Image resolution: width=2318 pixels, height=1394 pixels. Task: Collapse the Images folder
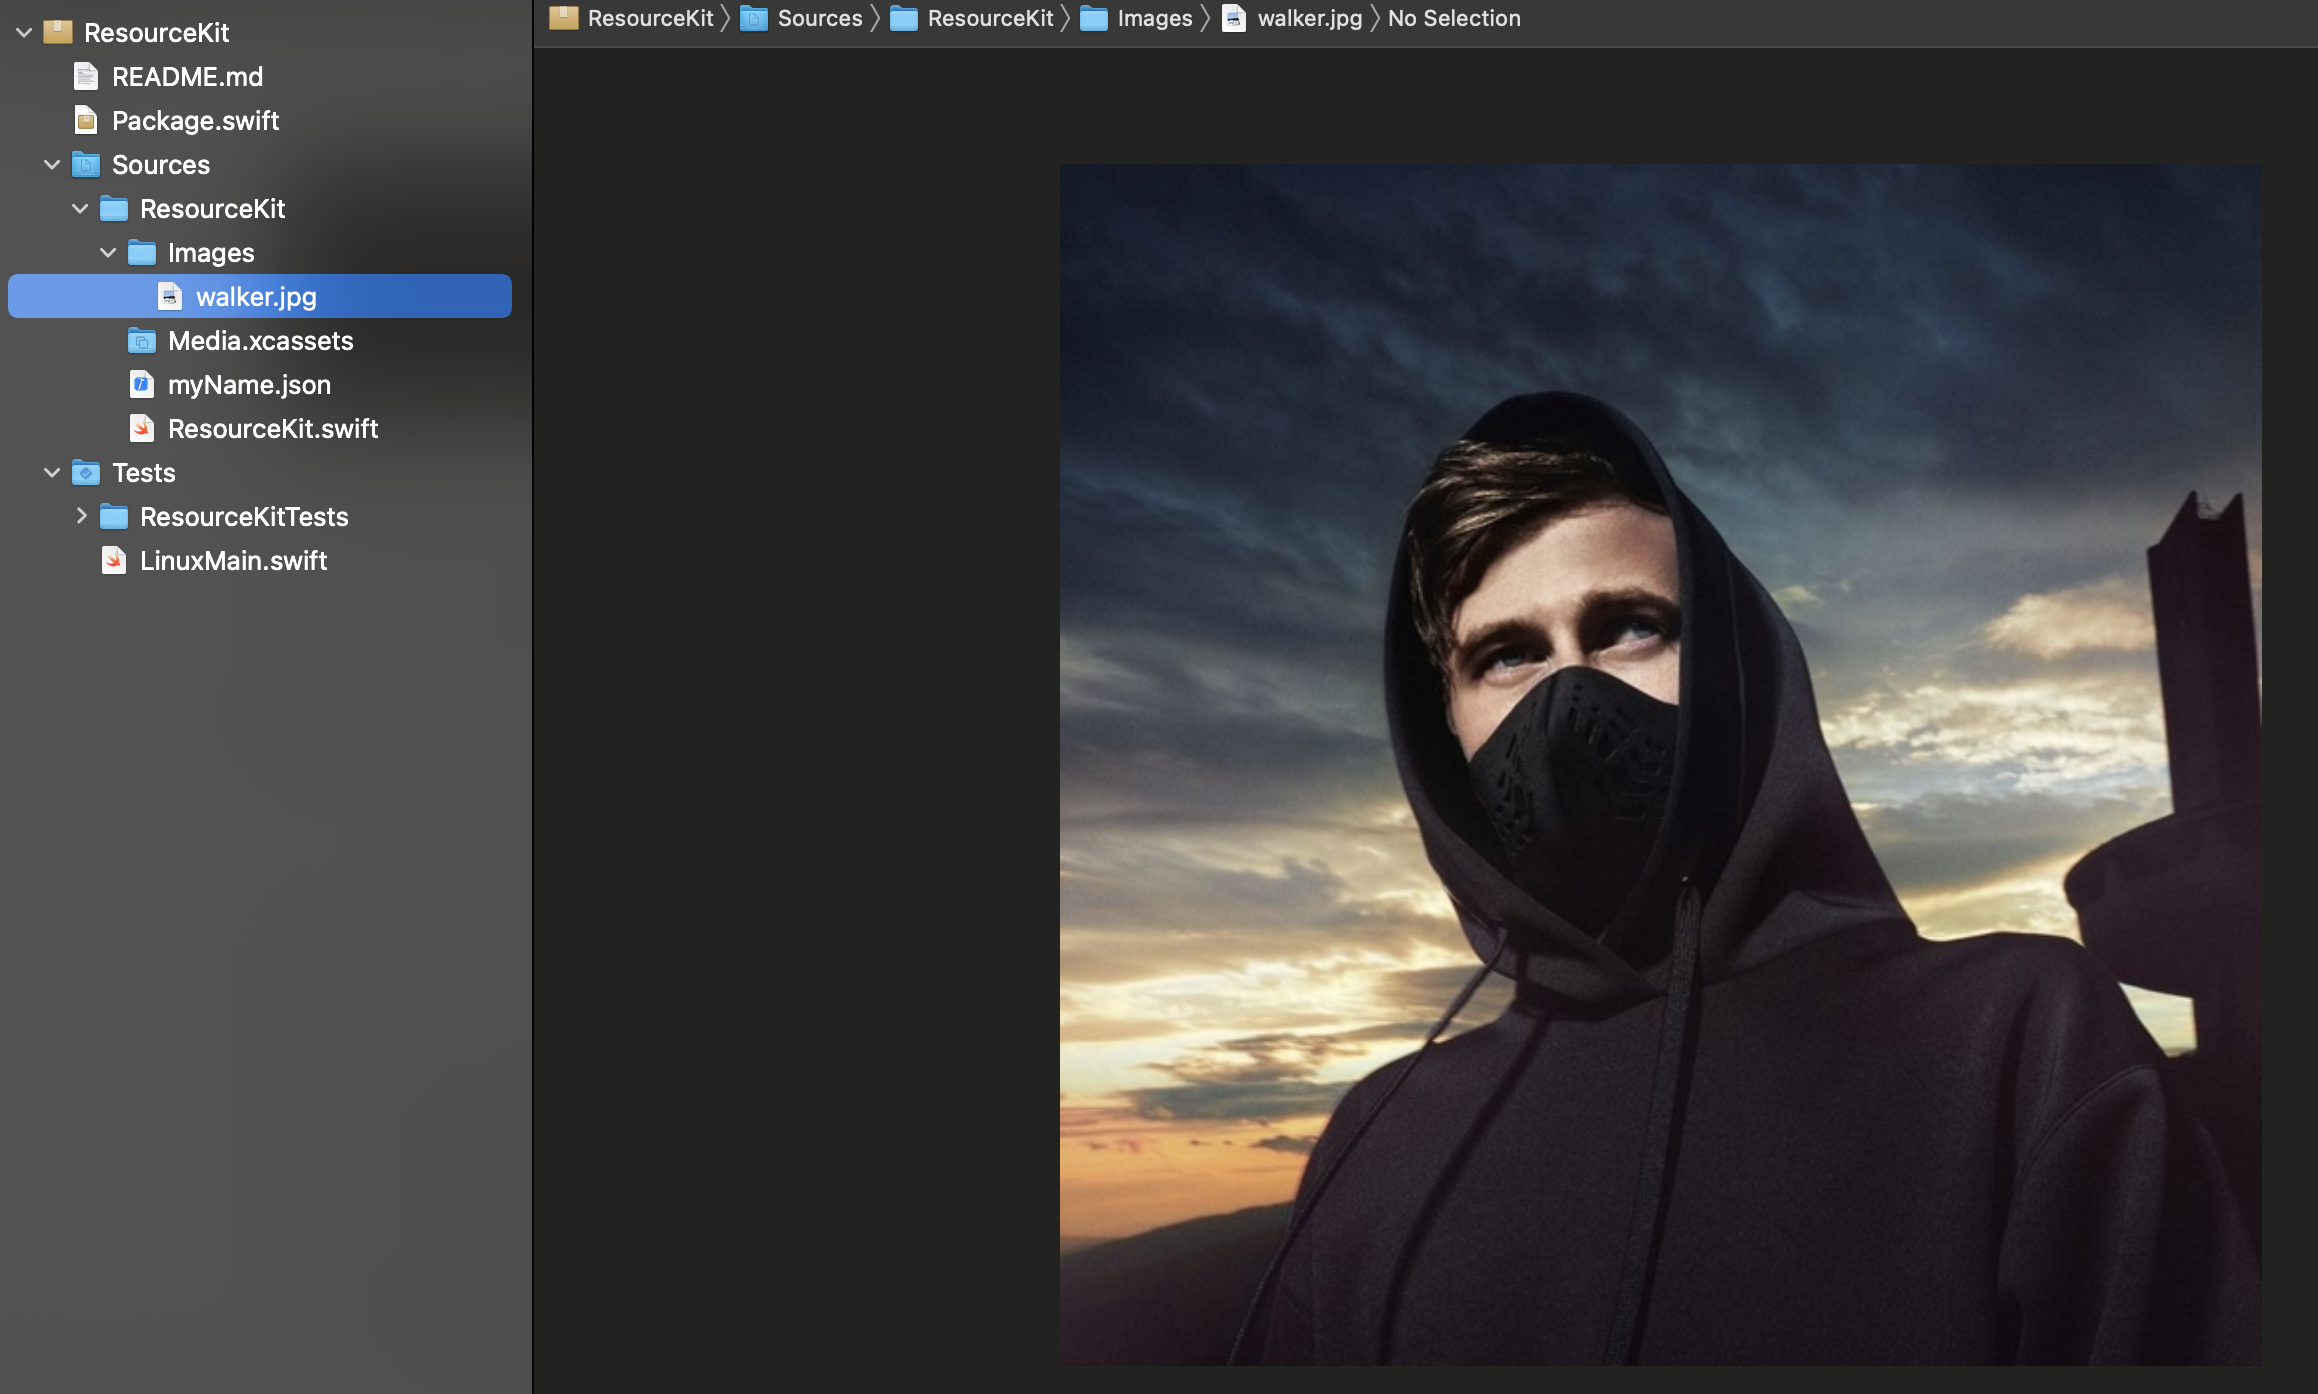[108, 253]
